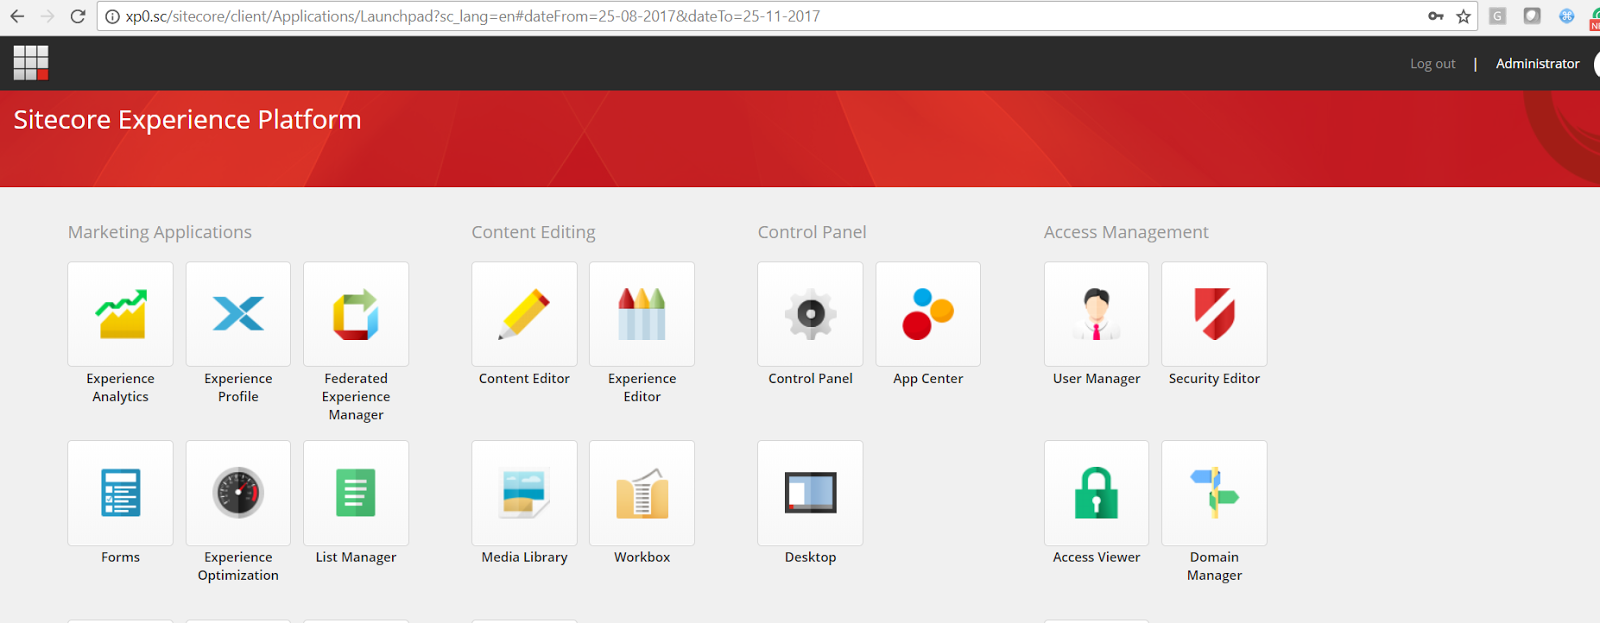View site information icon in address bar
Viewport: 1600px width, 623px height.
coord(112,16)
